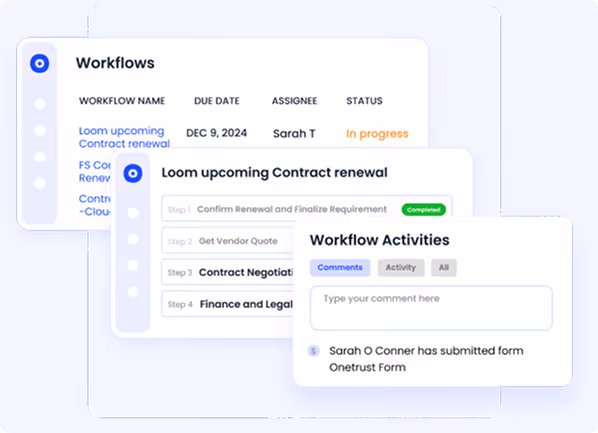Click the DUE DATE column header

tap(217, 101)
